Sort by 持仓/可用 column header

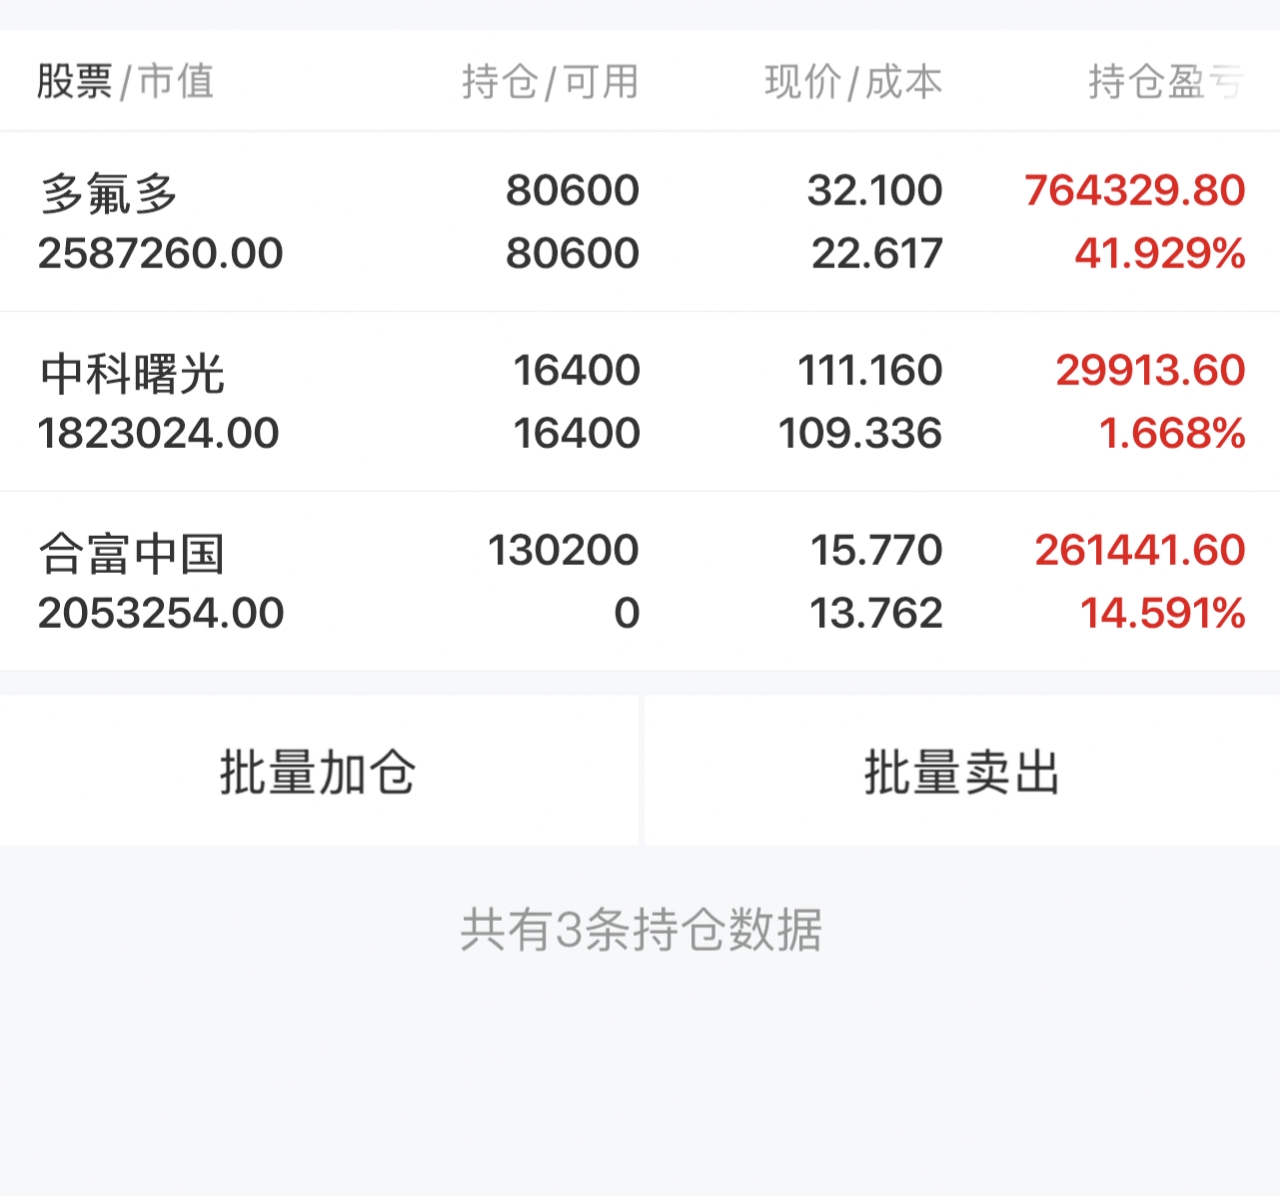550,81
